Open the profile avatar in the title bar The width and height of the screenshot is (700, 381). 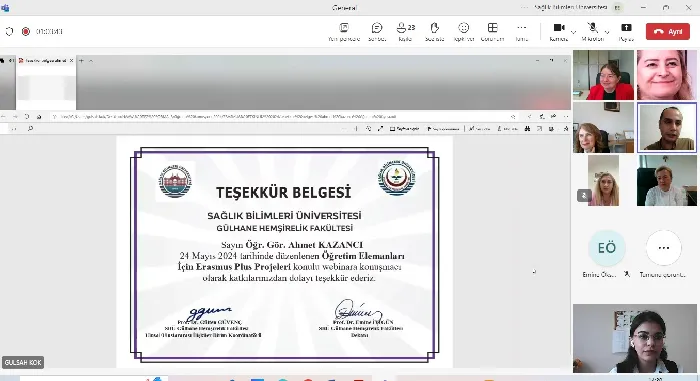(x=618, y=8)
